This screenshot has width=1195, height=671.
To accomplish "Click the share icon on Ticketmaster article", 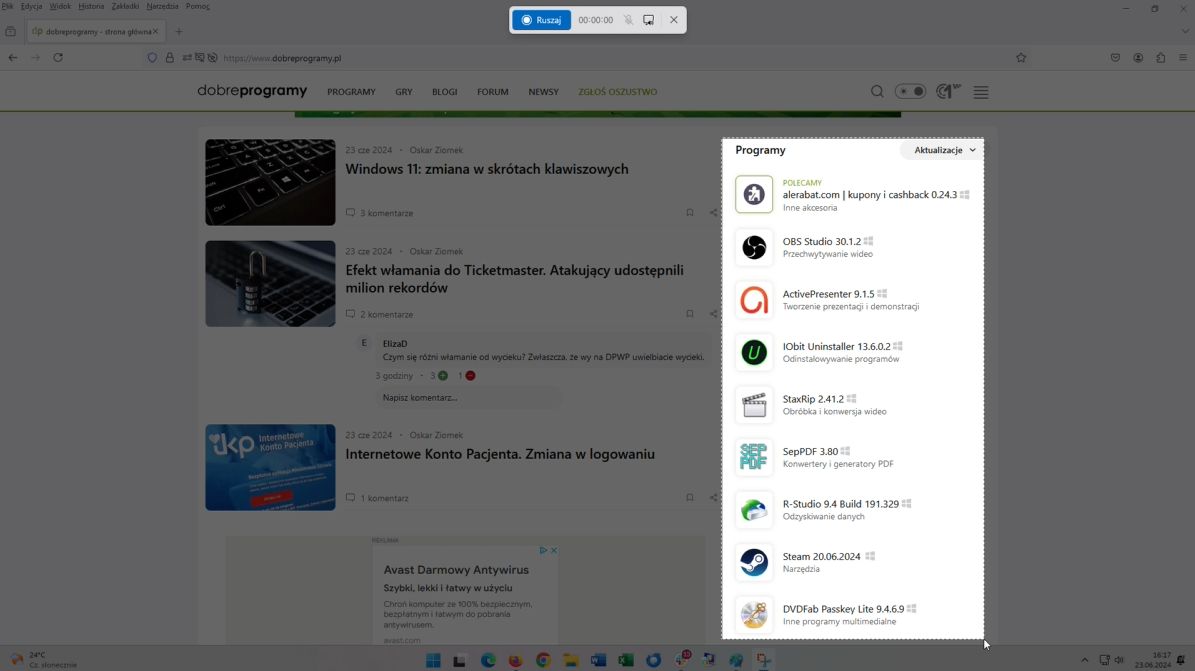I will pos(712,313).
